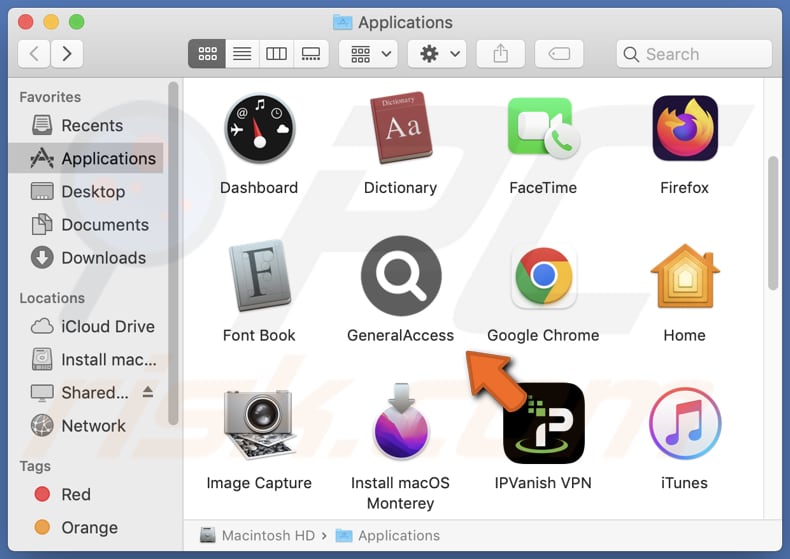790x559 pixels.
Task: Switch to icon view
Action: tap(207, 53)
